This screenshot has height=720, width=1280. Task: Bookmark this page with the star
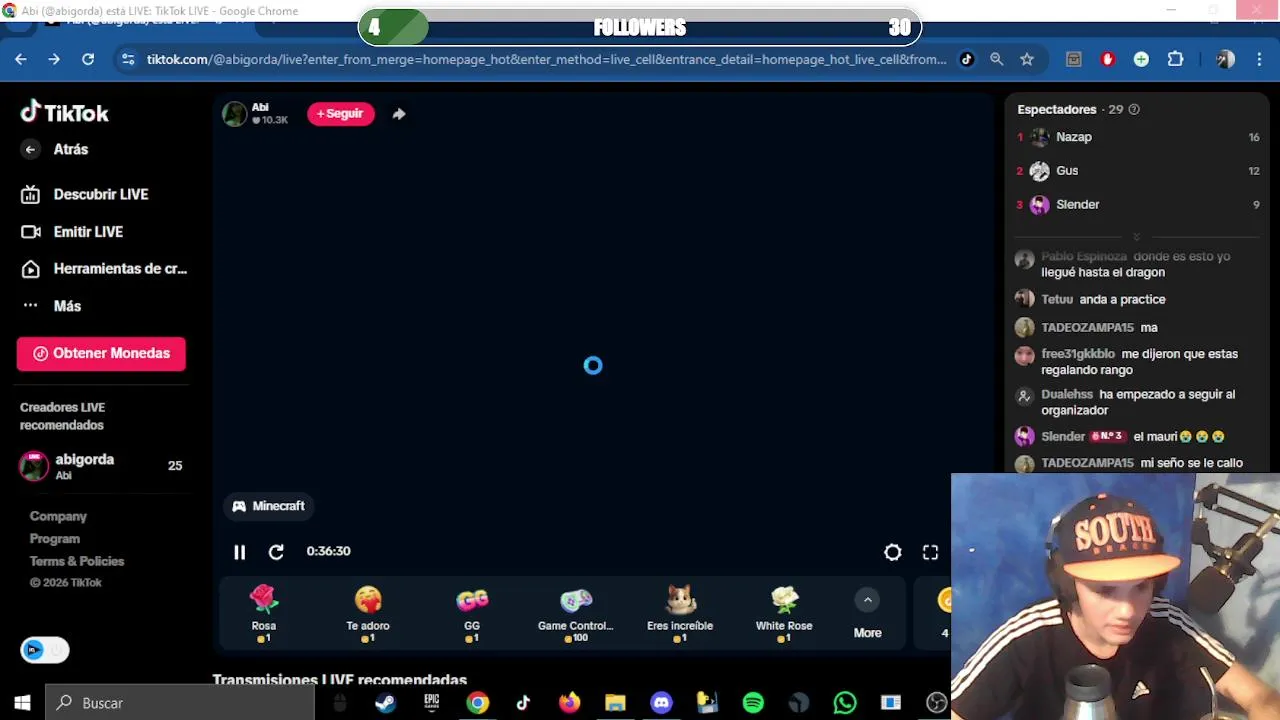[x=1027, y=60]
